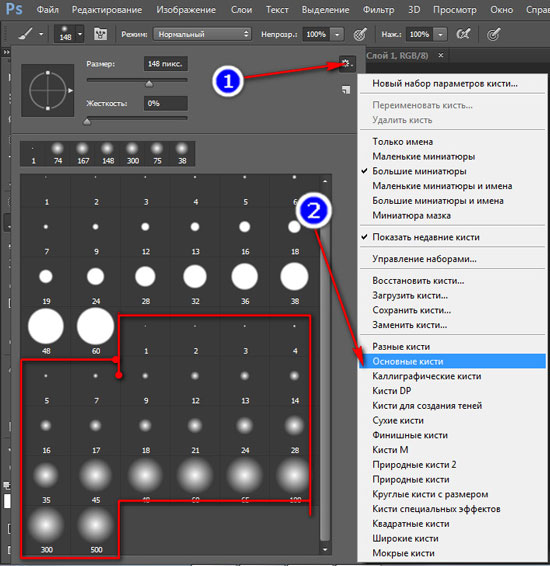This screenshot has width=550, height=566.
Task: Expand the flow slider arrow
Action: tap(440, 35)
